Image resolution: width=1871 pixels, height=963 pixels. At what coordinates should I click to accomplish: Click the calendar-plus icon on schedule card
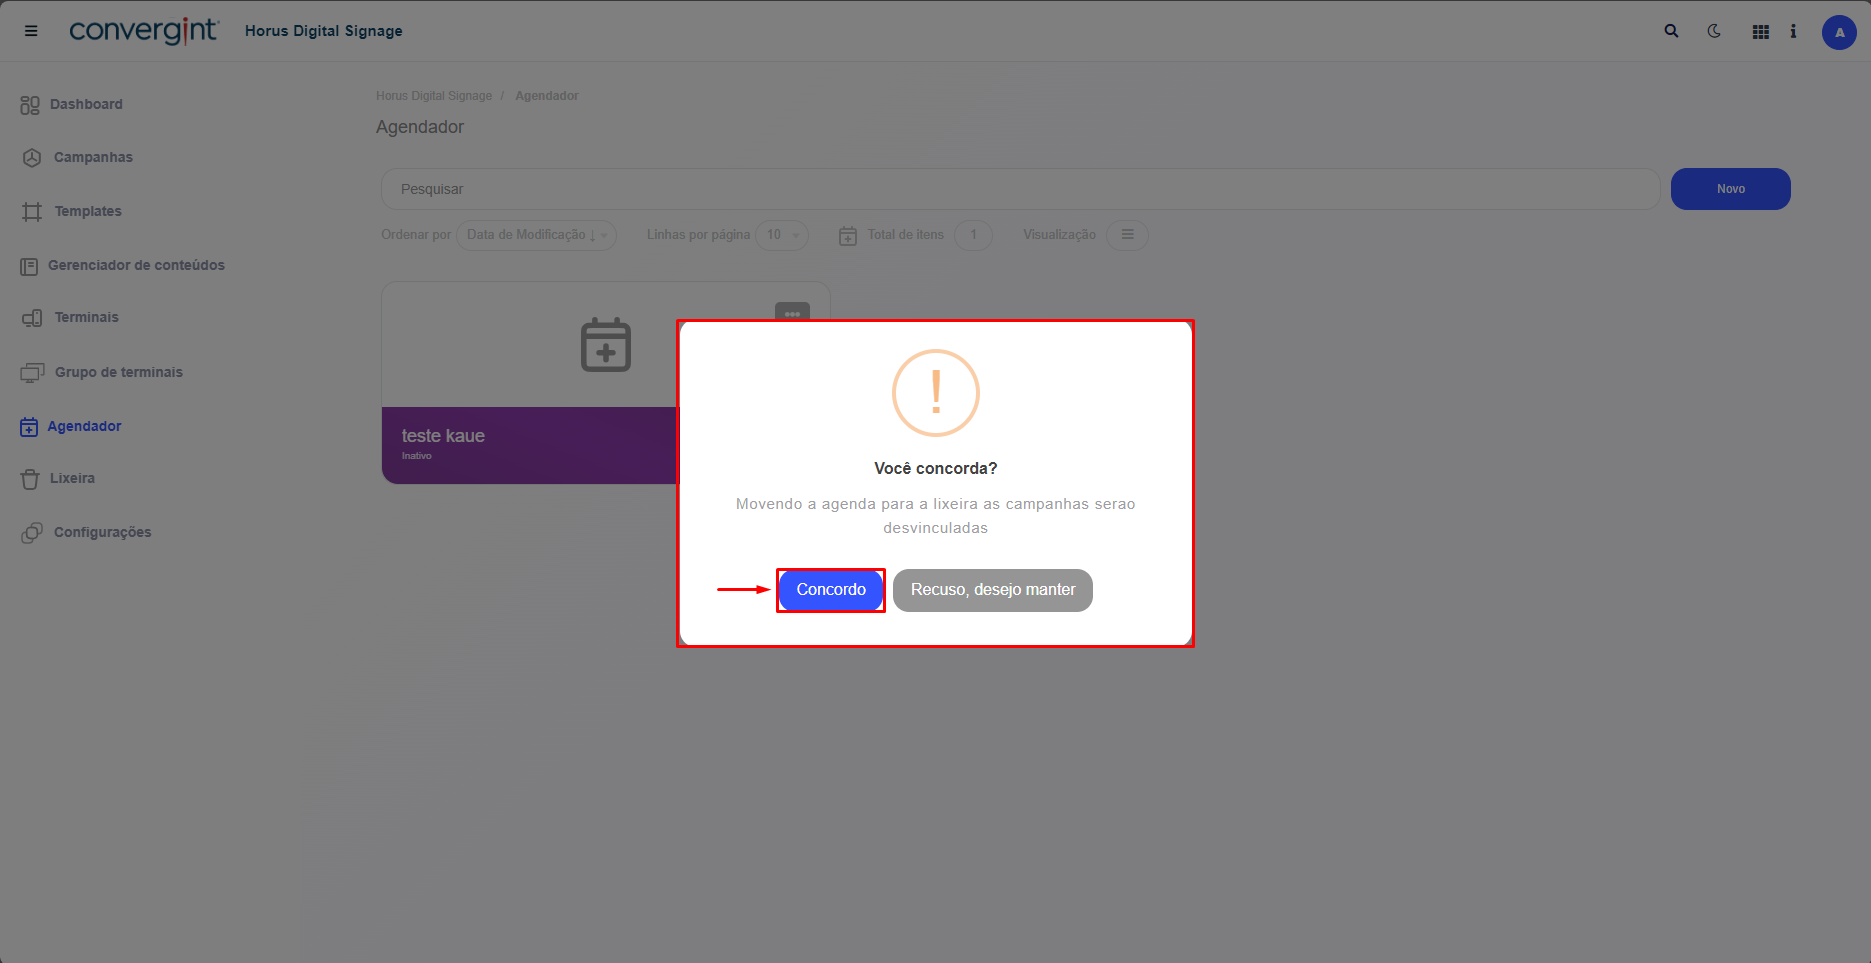pyautogui.click(x=606, y=345)
